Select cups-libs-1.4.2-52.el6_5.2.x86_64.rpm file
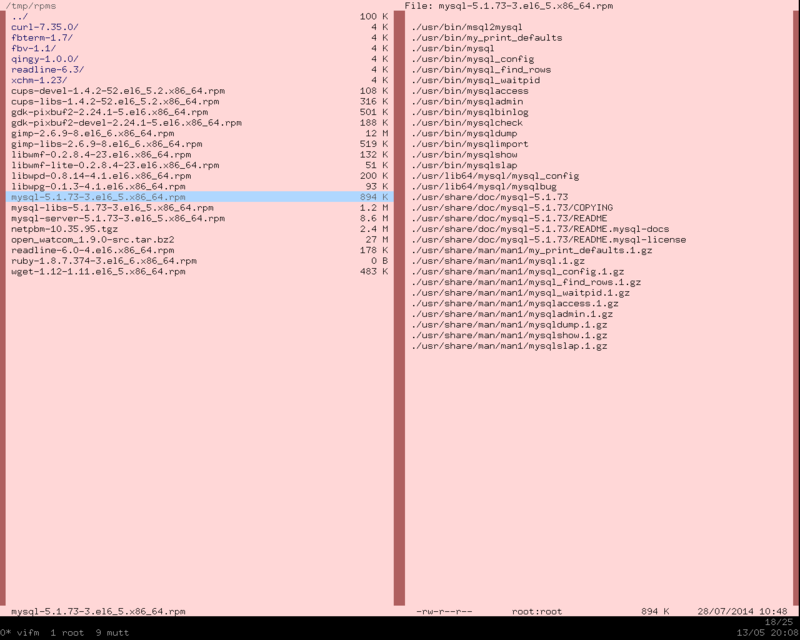 click(199, 102)
